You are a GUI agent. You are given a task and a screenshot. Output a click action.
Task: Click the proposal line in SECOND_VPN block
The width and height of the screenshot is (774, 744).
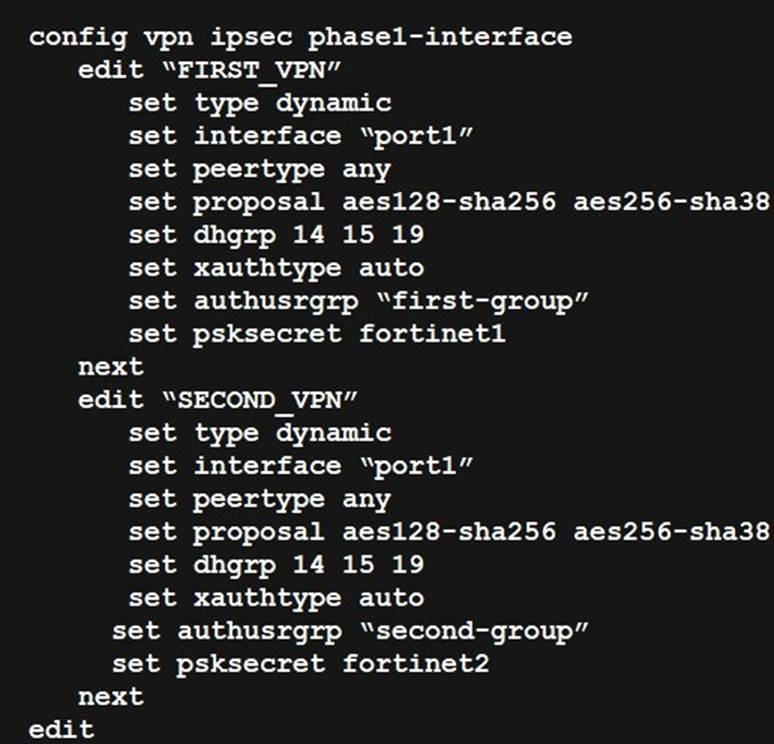448,532
